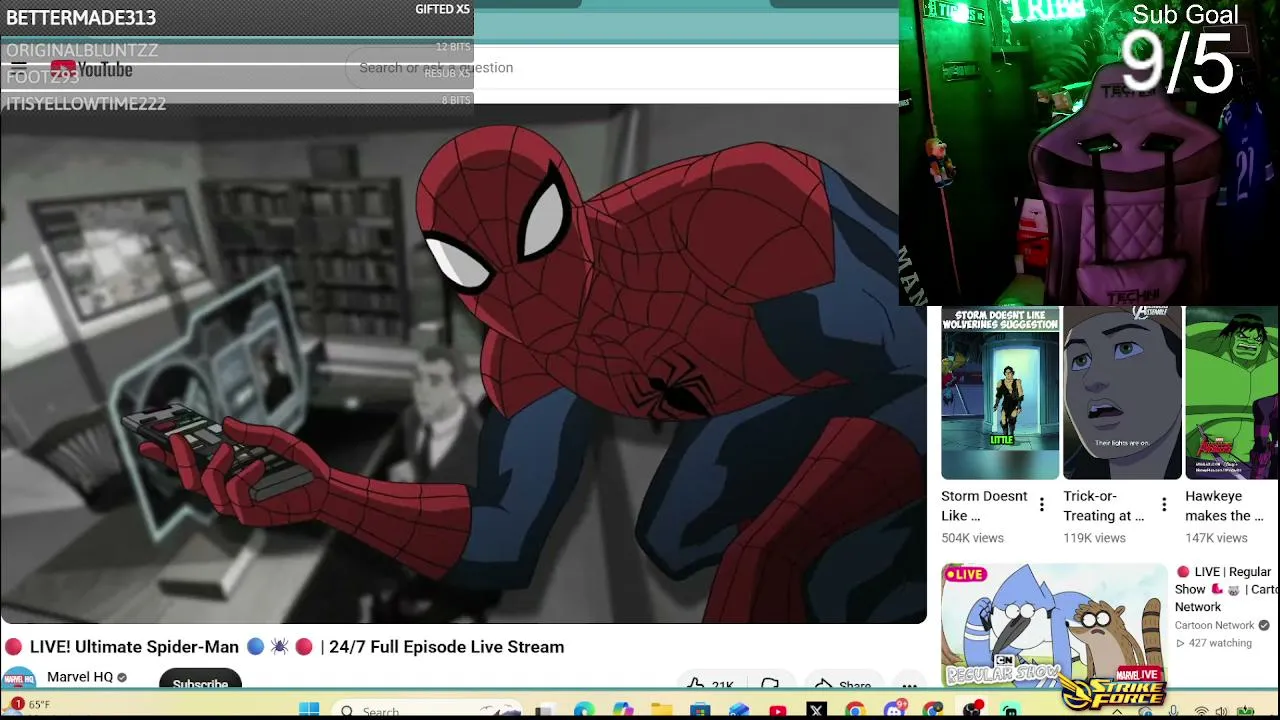Click the 'Storm Doesnt Like ...' short title
Screen dimensions: 1280x720
tap(984, 506)
